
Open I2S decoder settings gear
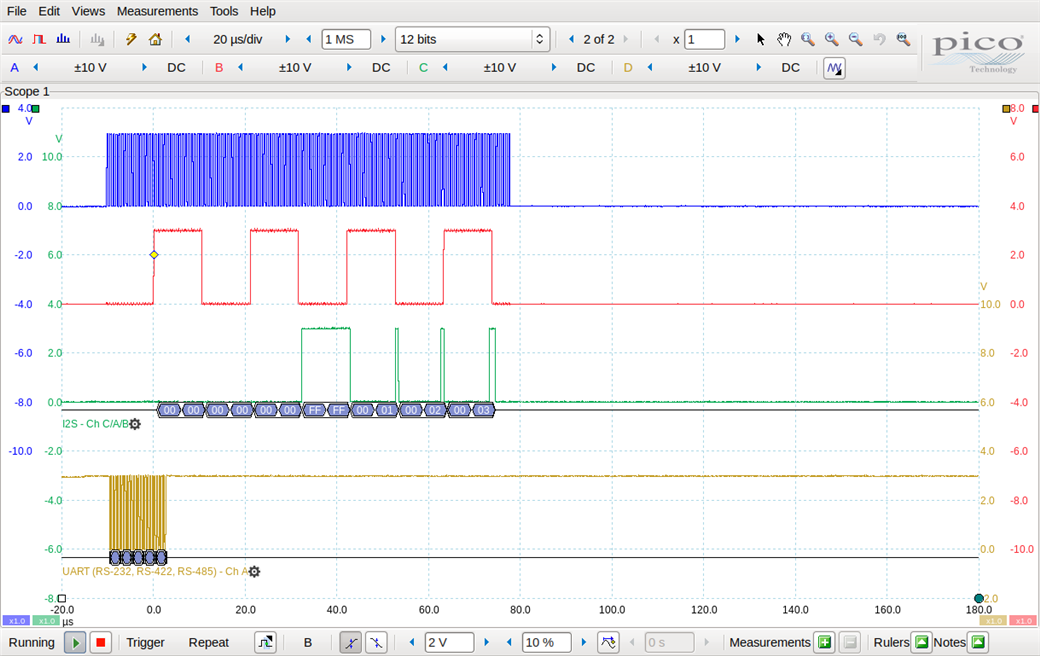coord(135,424)
